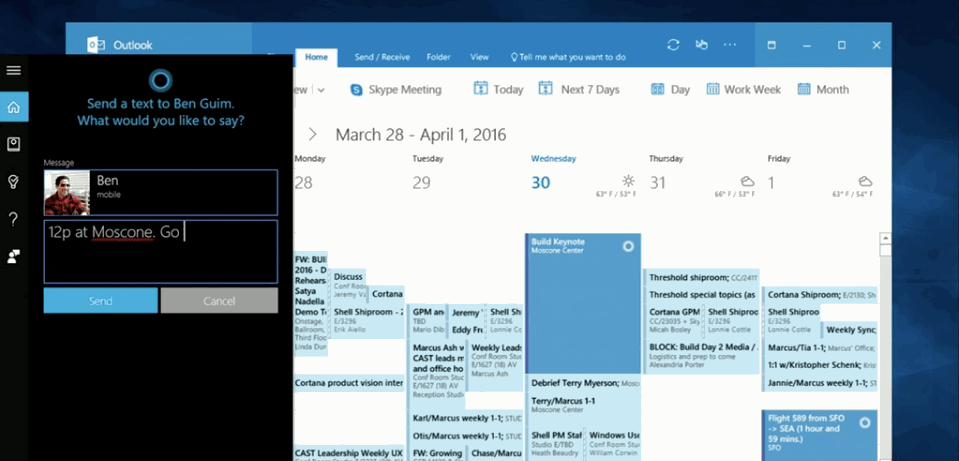Open Threshold shiproom event
Screen dimensions: 959x461
pos(701,278)
